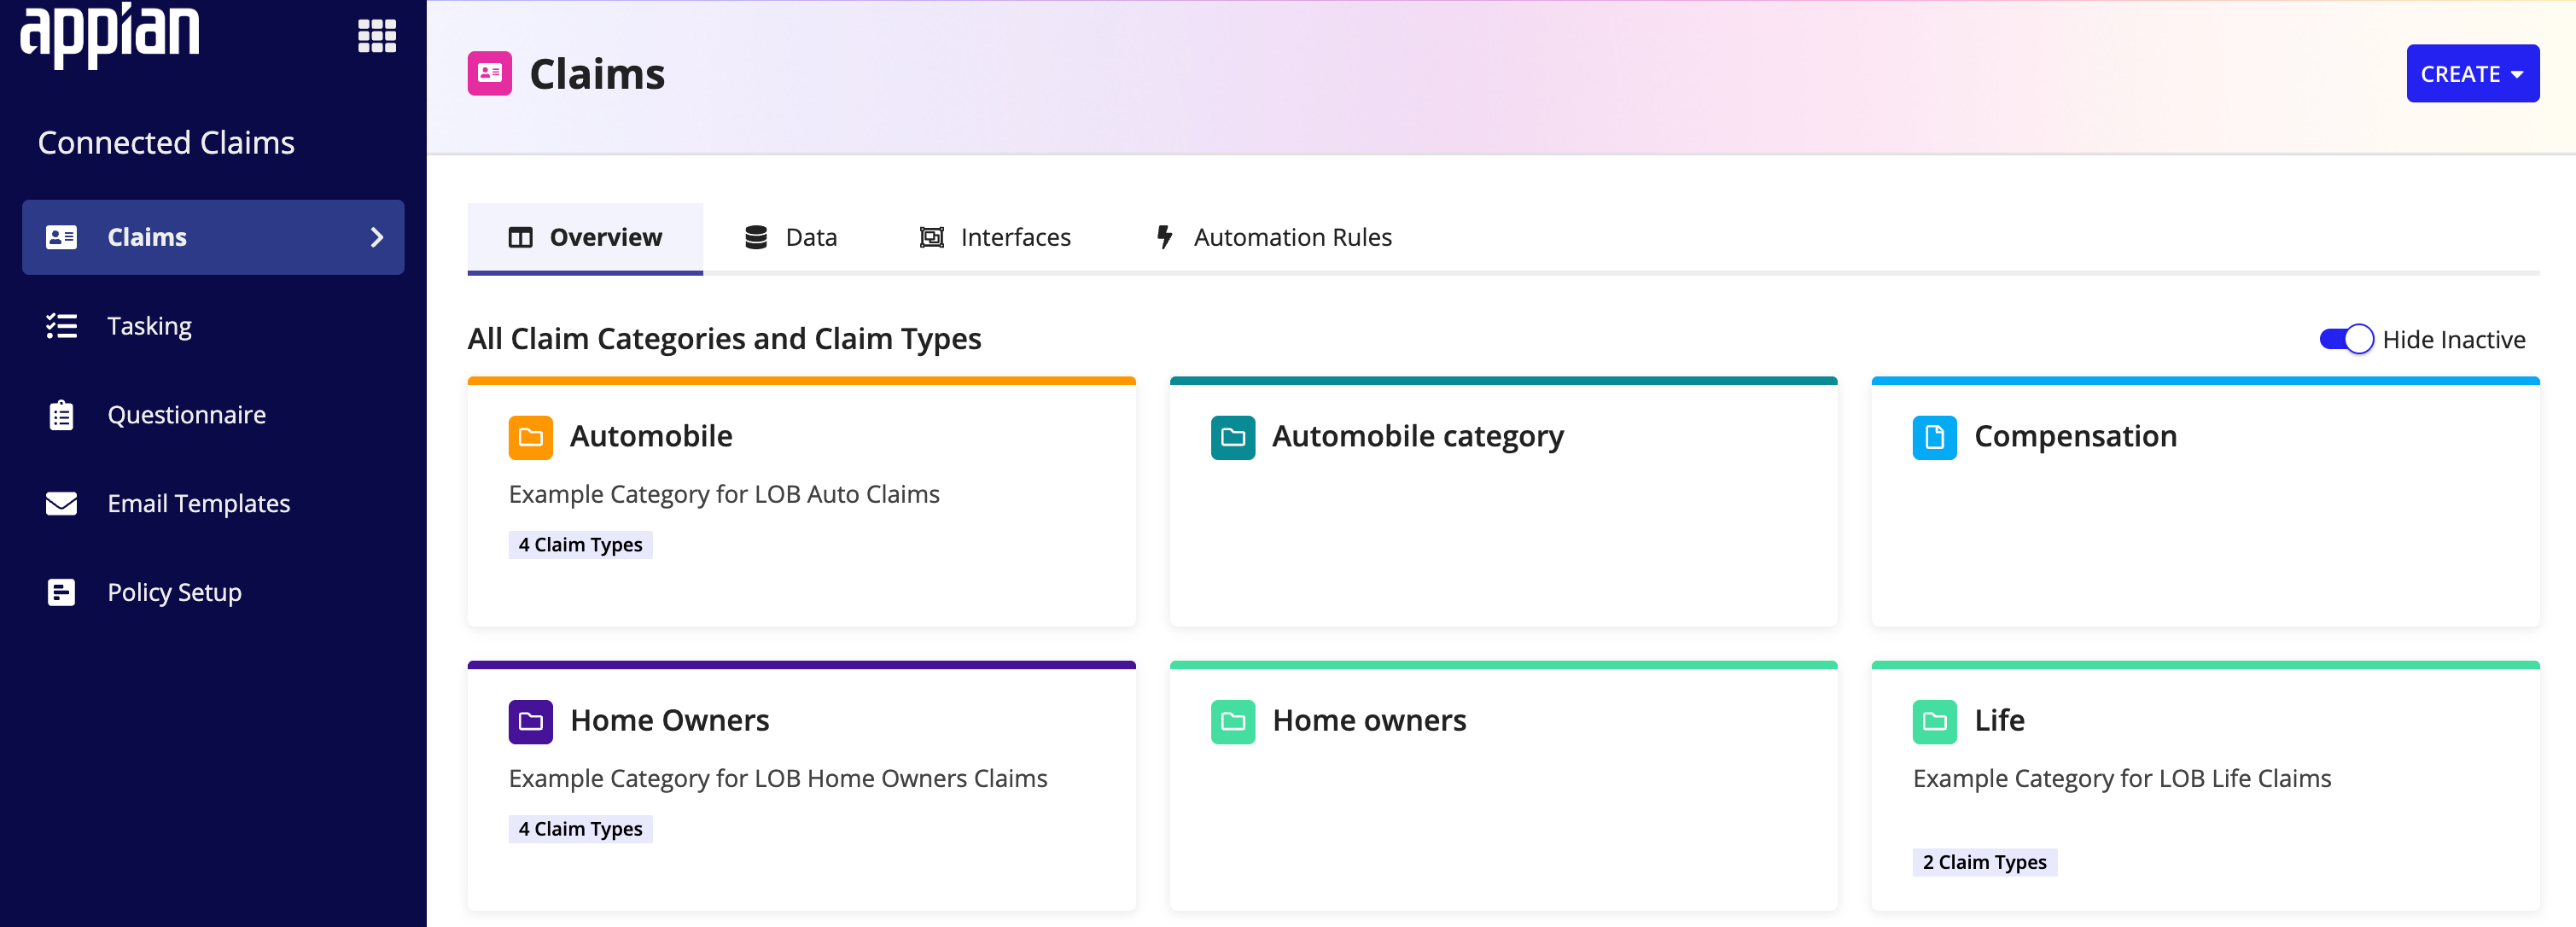Click the Email Templates envelope icon

click(x=62, y=503)
